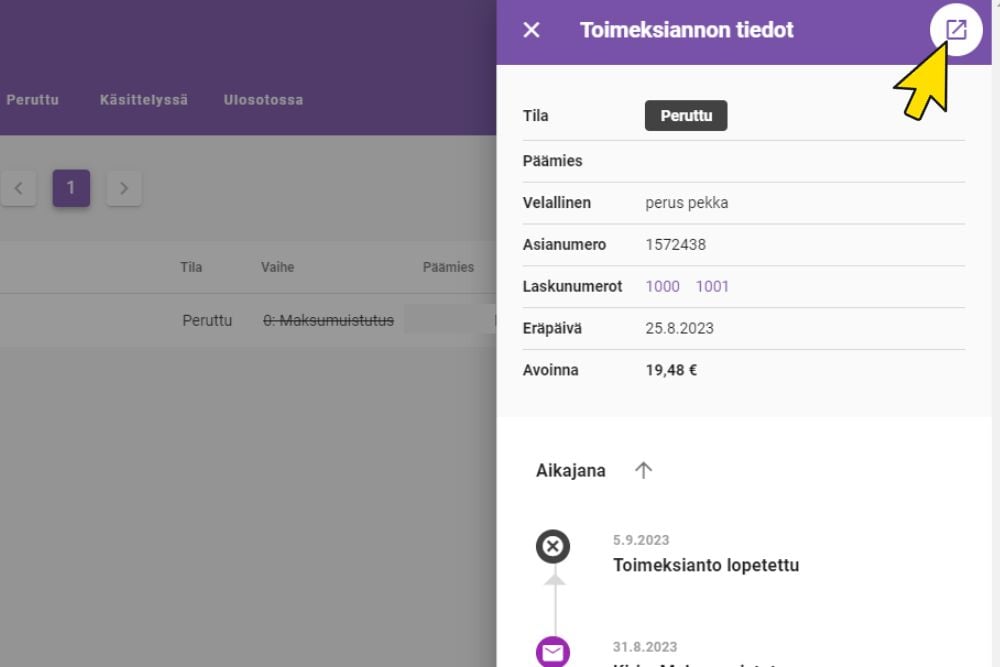Open assignment details in new window
Image resolution: width=1000 pixels, height=667 pixels.
pos(956,30)
